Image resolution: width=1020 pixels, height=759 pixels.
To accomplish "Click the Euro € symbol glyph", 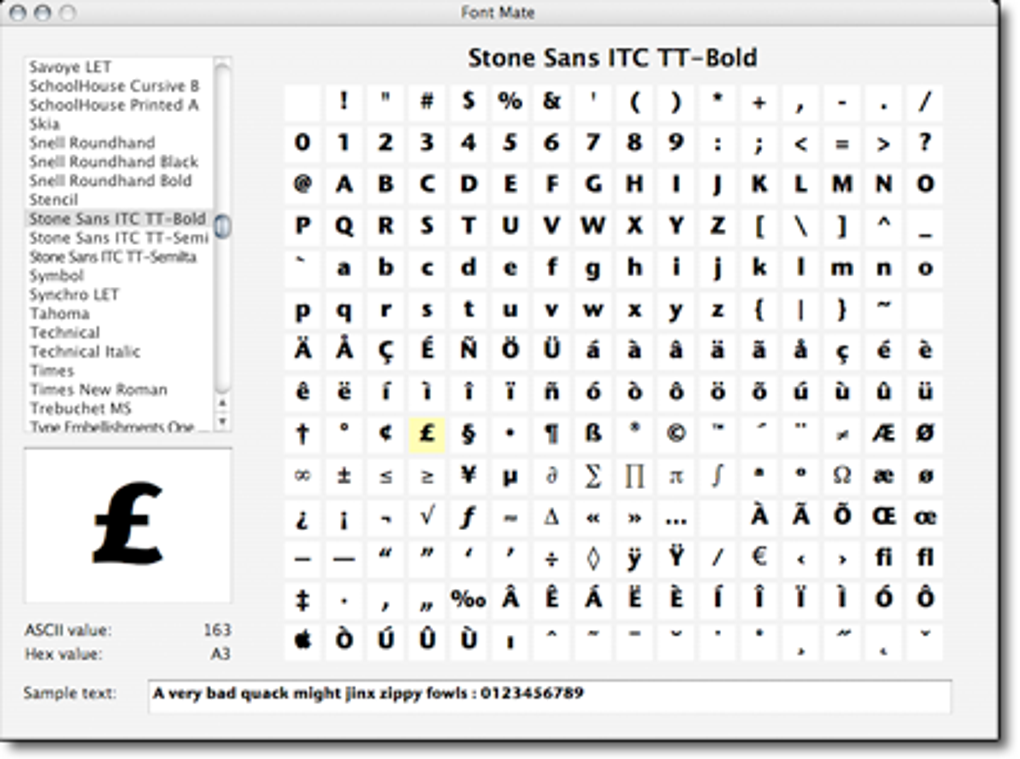I will click(757, 557).
